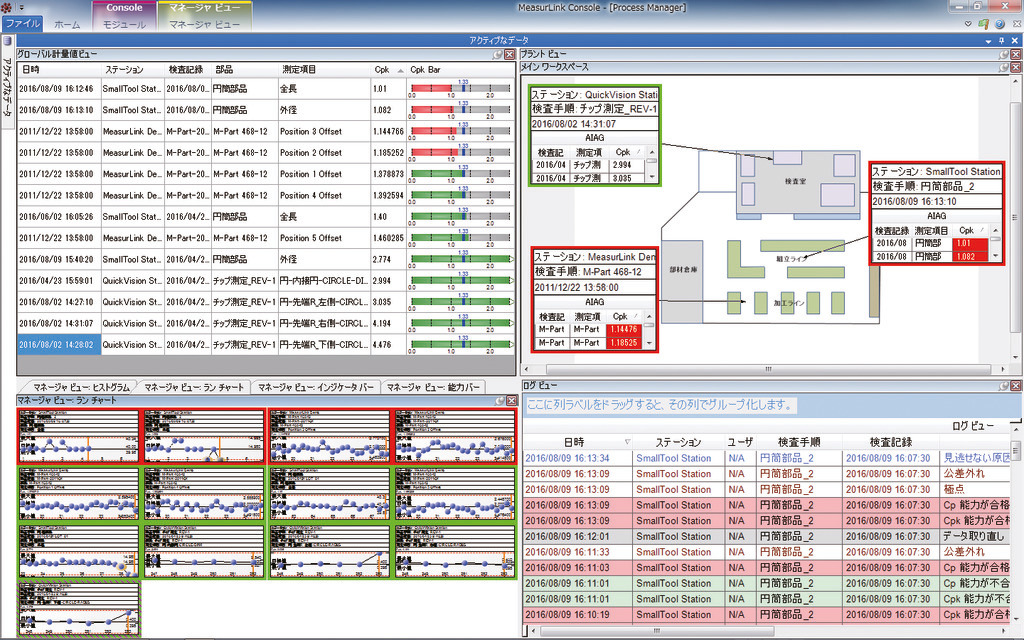This screenshot has width=1024, height=640.
Task: Click the green flag icon in ribbon
Action: point(984,24)
